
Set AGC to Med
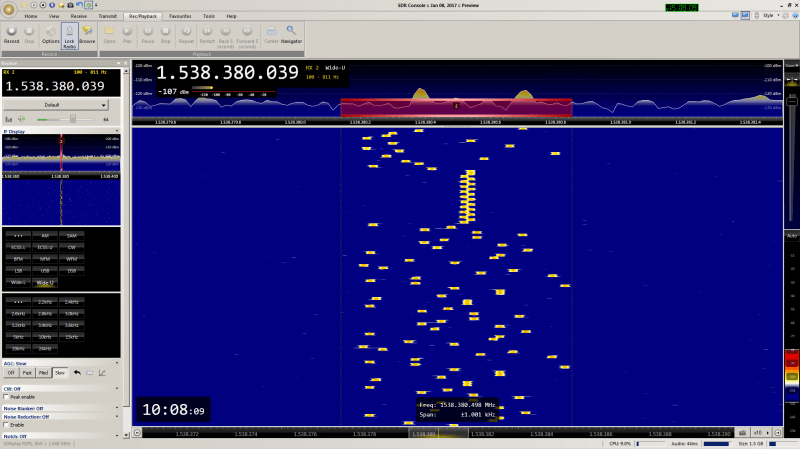[x=43, y=373]
